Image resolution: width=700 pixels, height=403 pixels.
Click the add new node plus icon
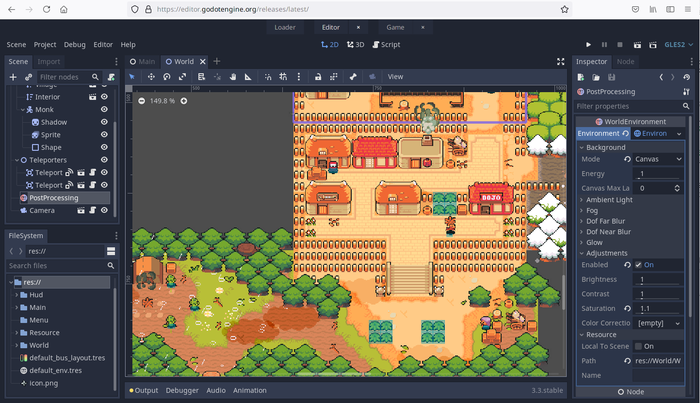[x=13, y=77]
